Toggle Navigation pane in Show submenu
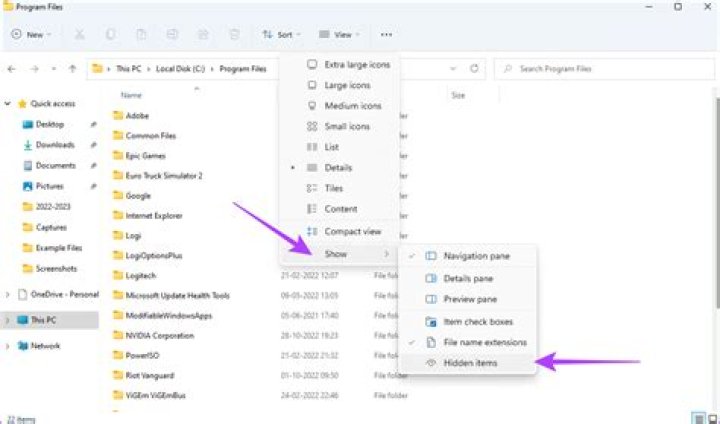The image size is (720, 424). (467, 256)
